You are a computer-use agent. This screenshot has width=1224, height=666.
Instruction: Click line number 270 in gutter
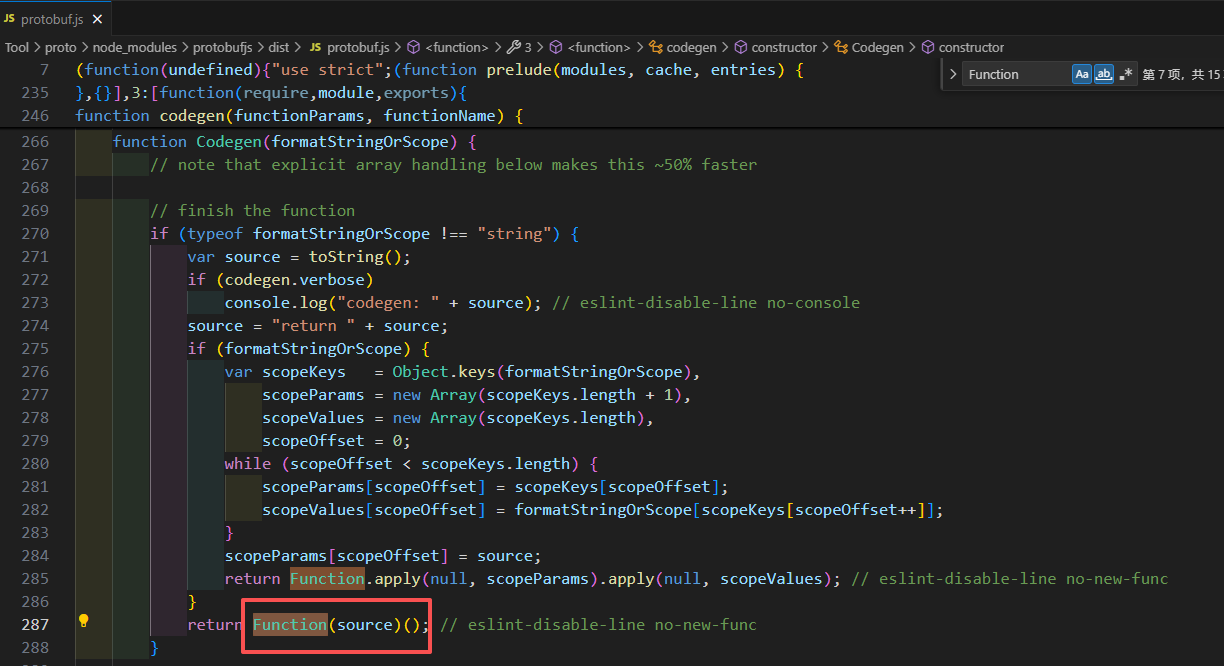(34, 234)
